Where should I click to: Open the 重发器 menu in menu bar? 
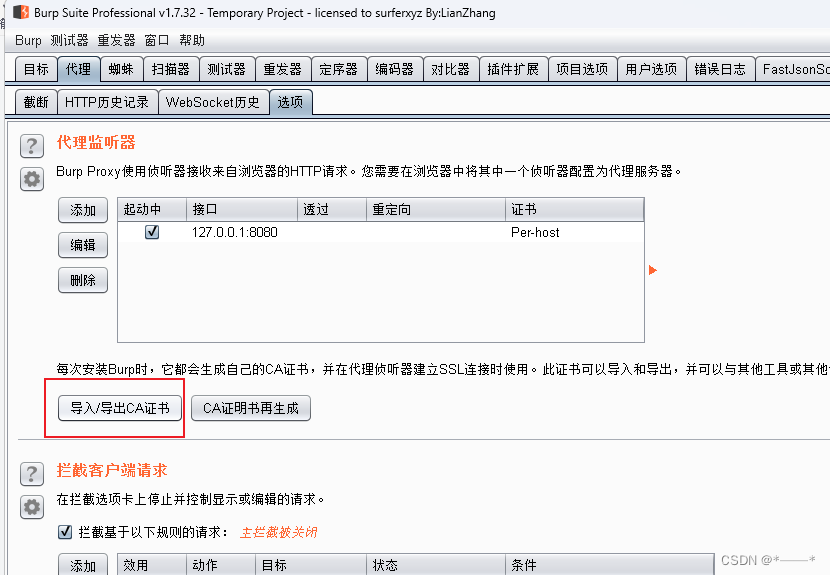tap(116, 40)
